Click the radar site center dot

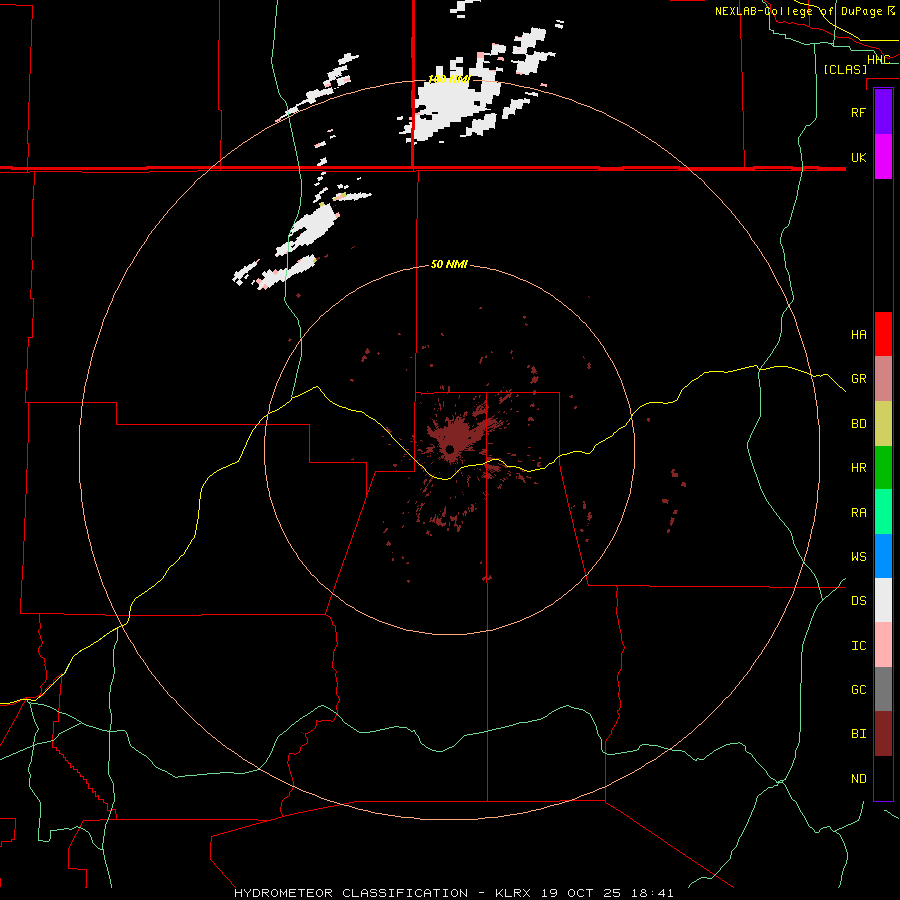click(450, 449)
